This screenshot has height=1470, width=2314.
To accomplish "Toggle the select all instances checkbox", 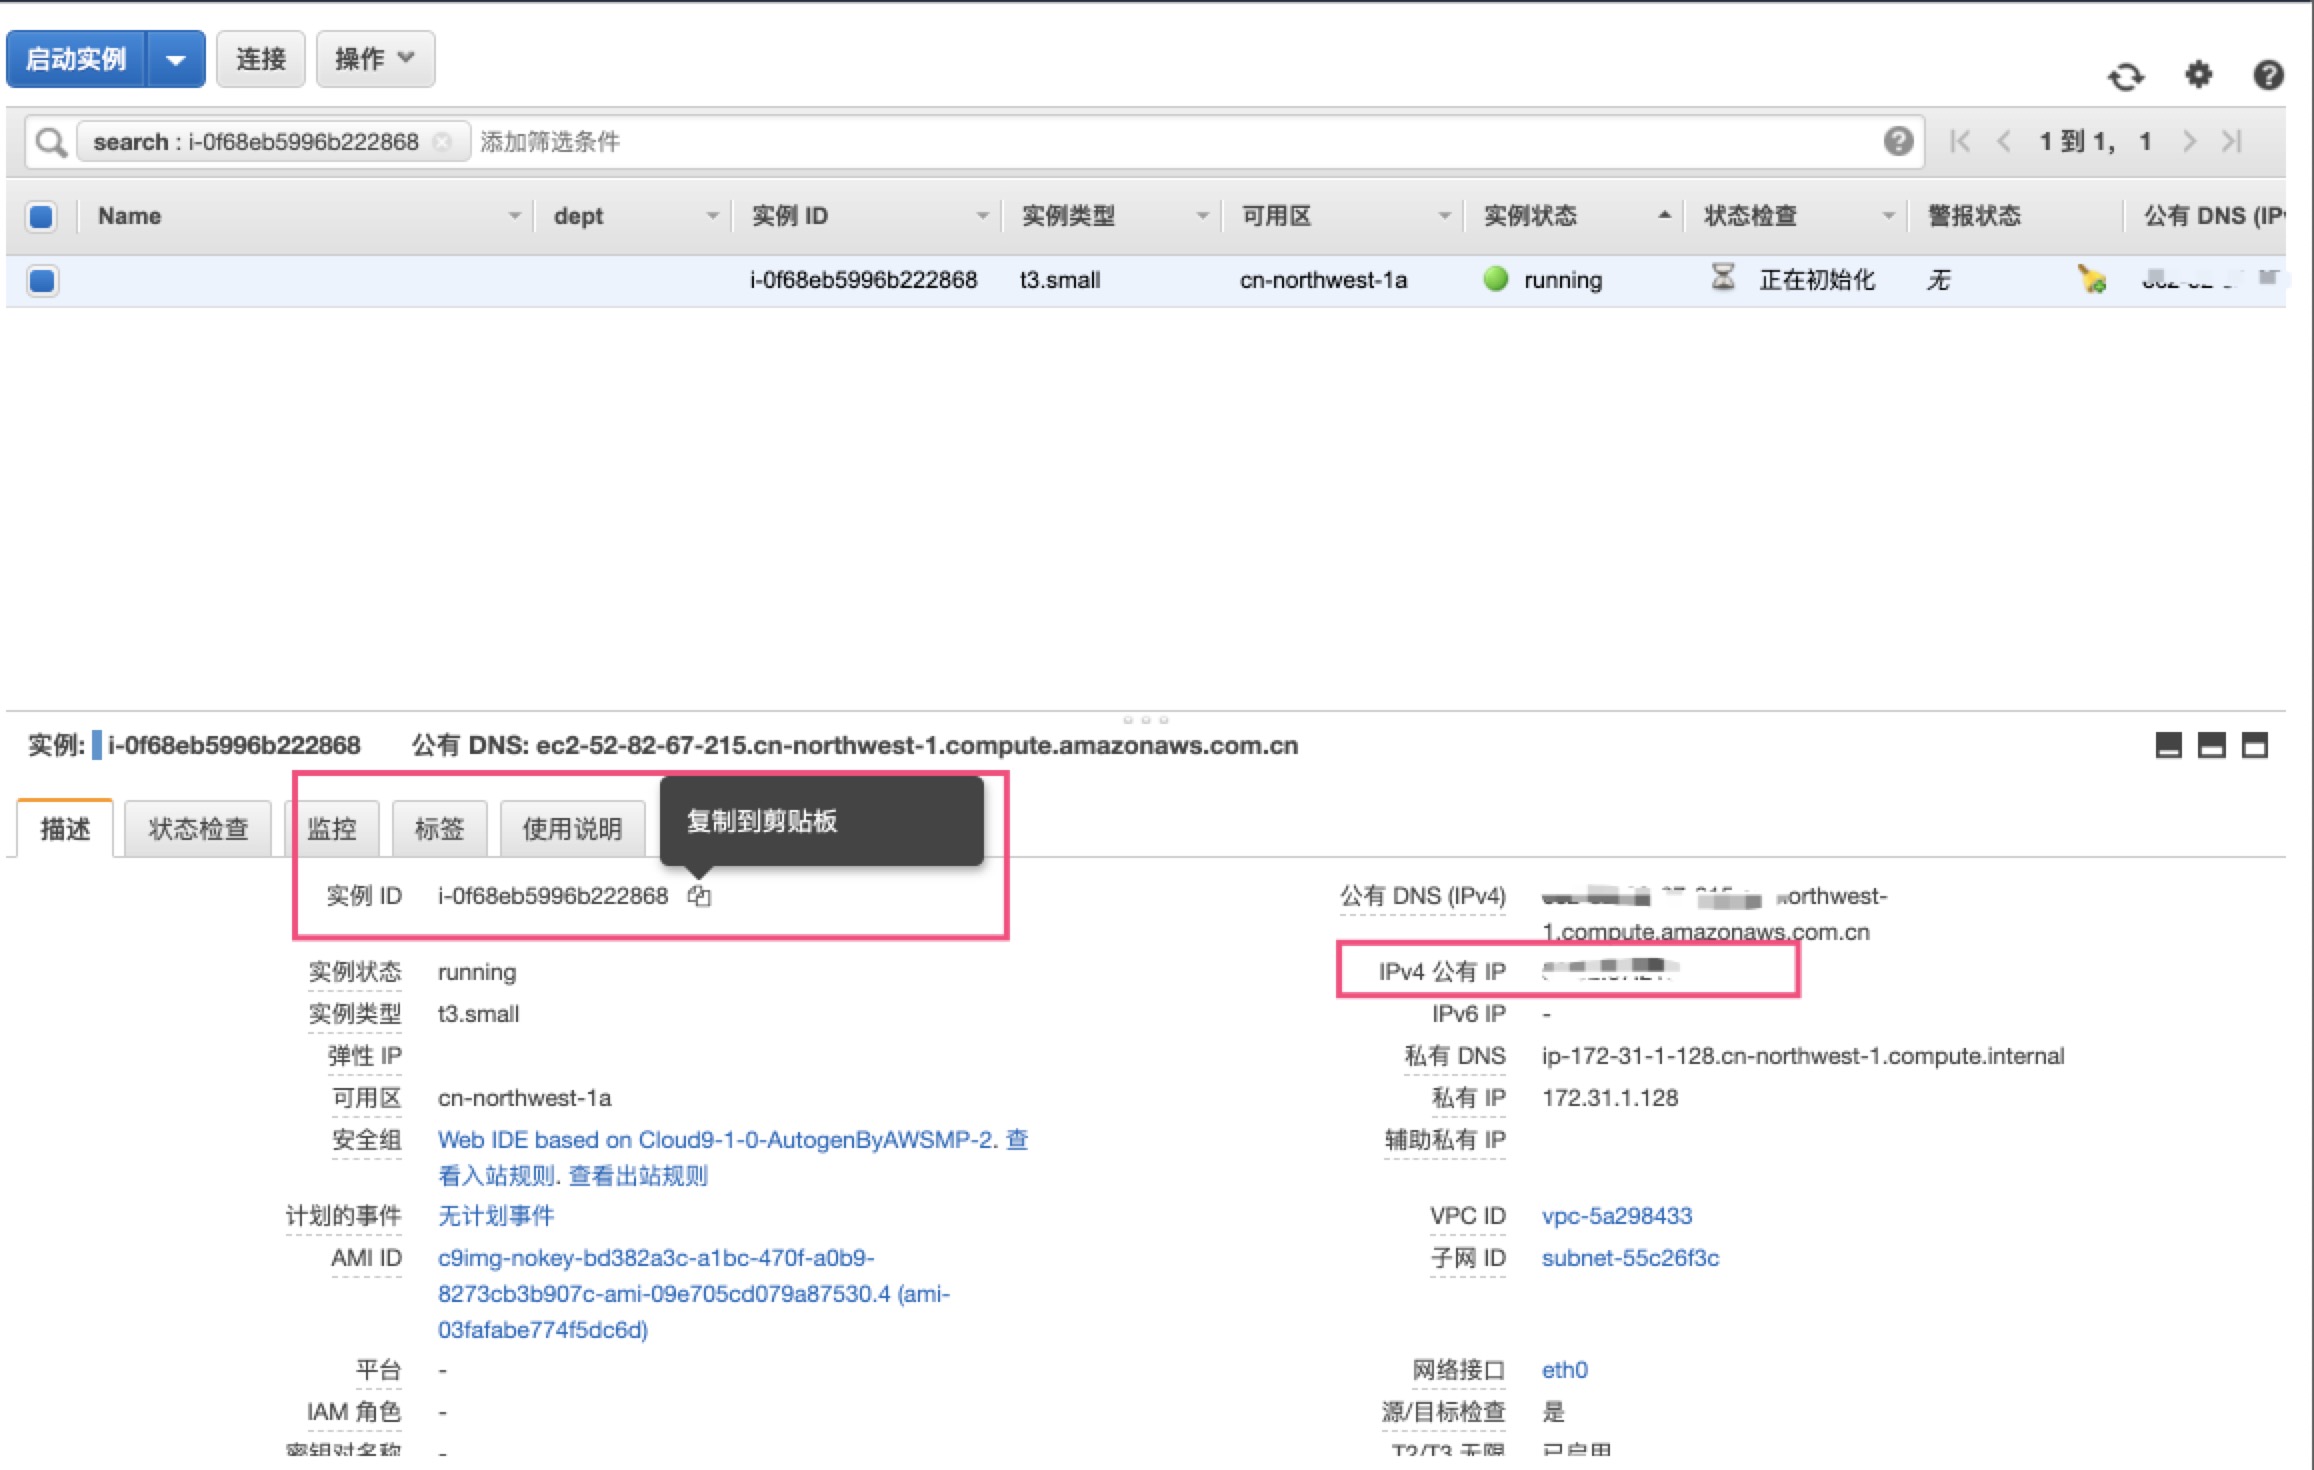I will 42,216.
